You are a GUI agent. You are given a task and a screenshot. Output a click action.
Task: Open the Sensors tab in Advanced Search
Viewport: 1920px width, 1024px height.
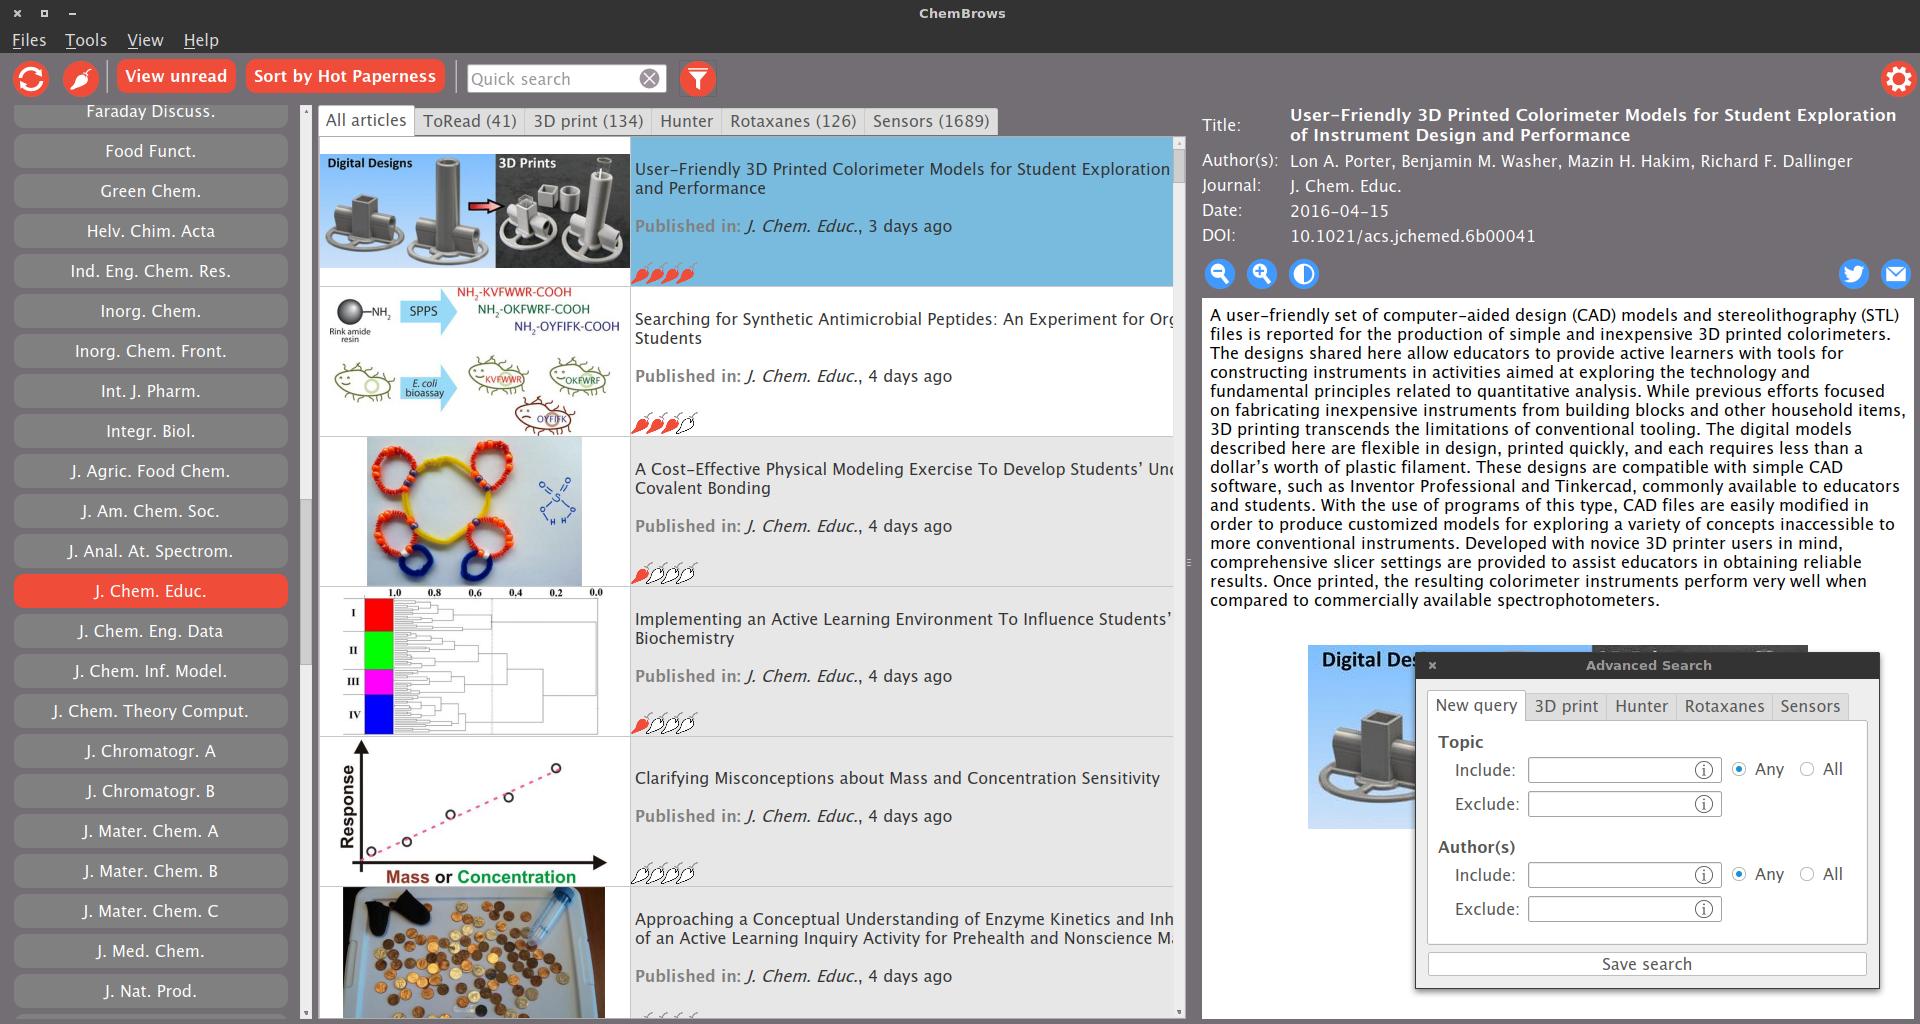coord(1810,706)
